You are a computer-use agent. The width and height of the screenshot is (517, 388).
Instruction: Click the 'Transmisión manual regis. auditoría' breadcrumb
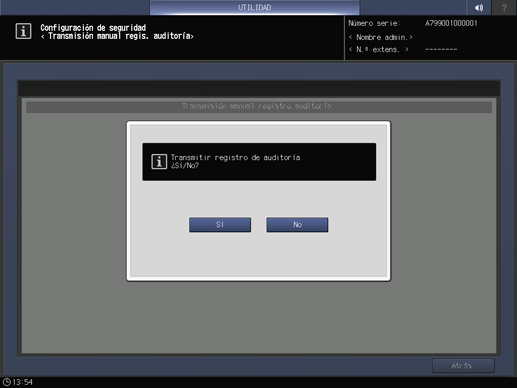(x=117, y=36)
